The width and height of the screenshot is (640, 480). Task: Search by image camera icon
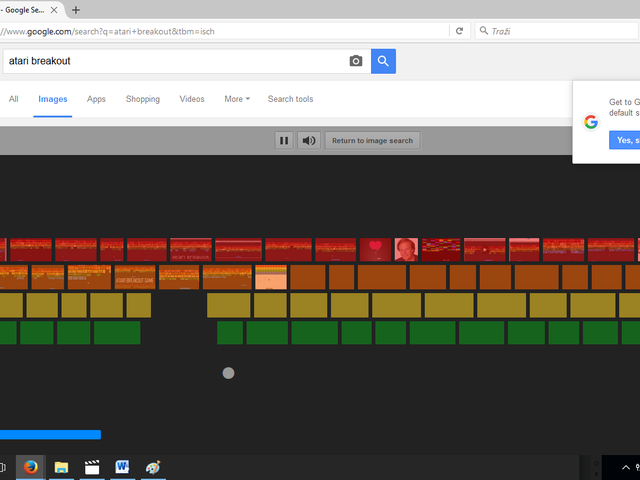coord(356,61)
